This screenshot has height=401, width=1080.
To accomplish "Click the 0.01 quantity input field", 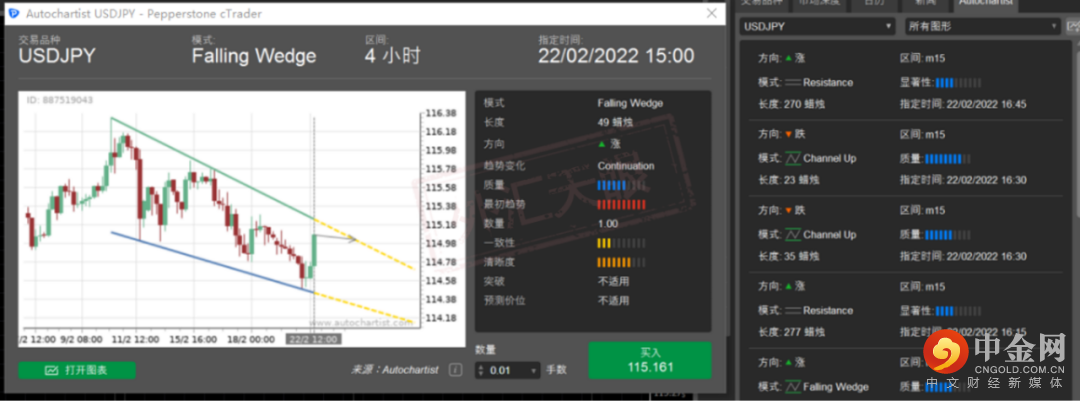I will click(x=507, y=371).
